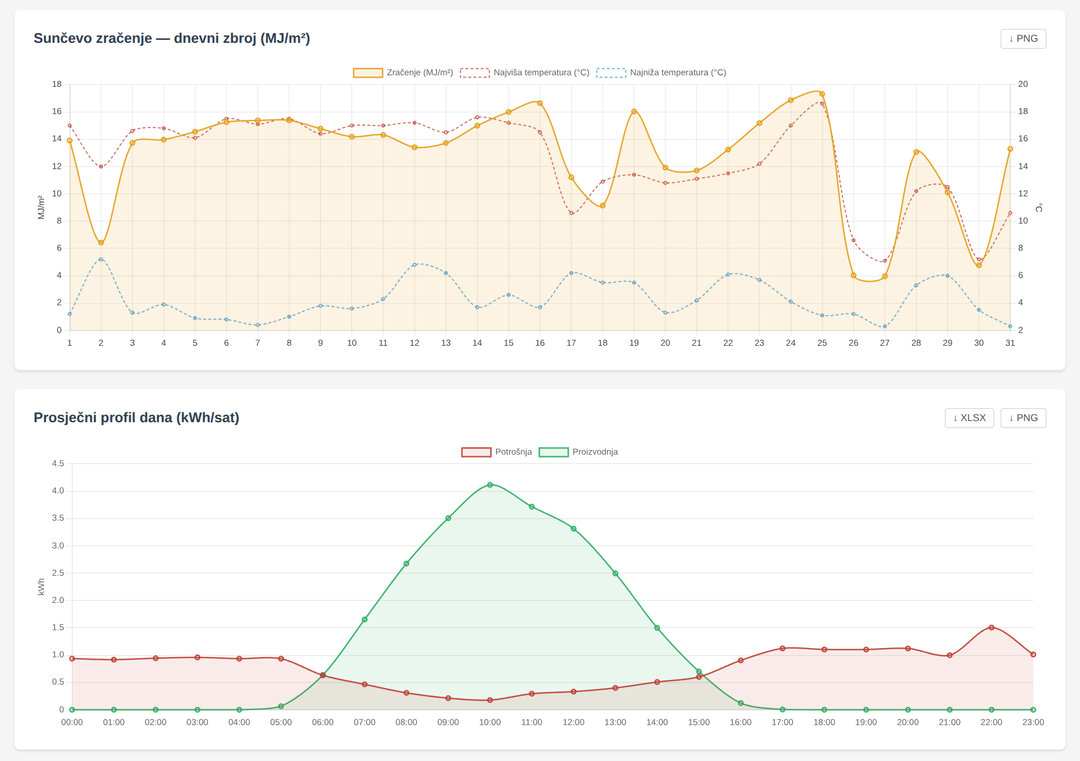Screen dimensions: 1080x761
Task: Click the blue dashed Najniža temperatura swatch
Action: pos(611,73)
